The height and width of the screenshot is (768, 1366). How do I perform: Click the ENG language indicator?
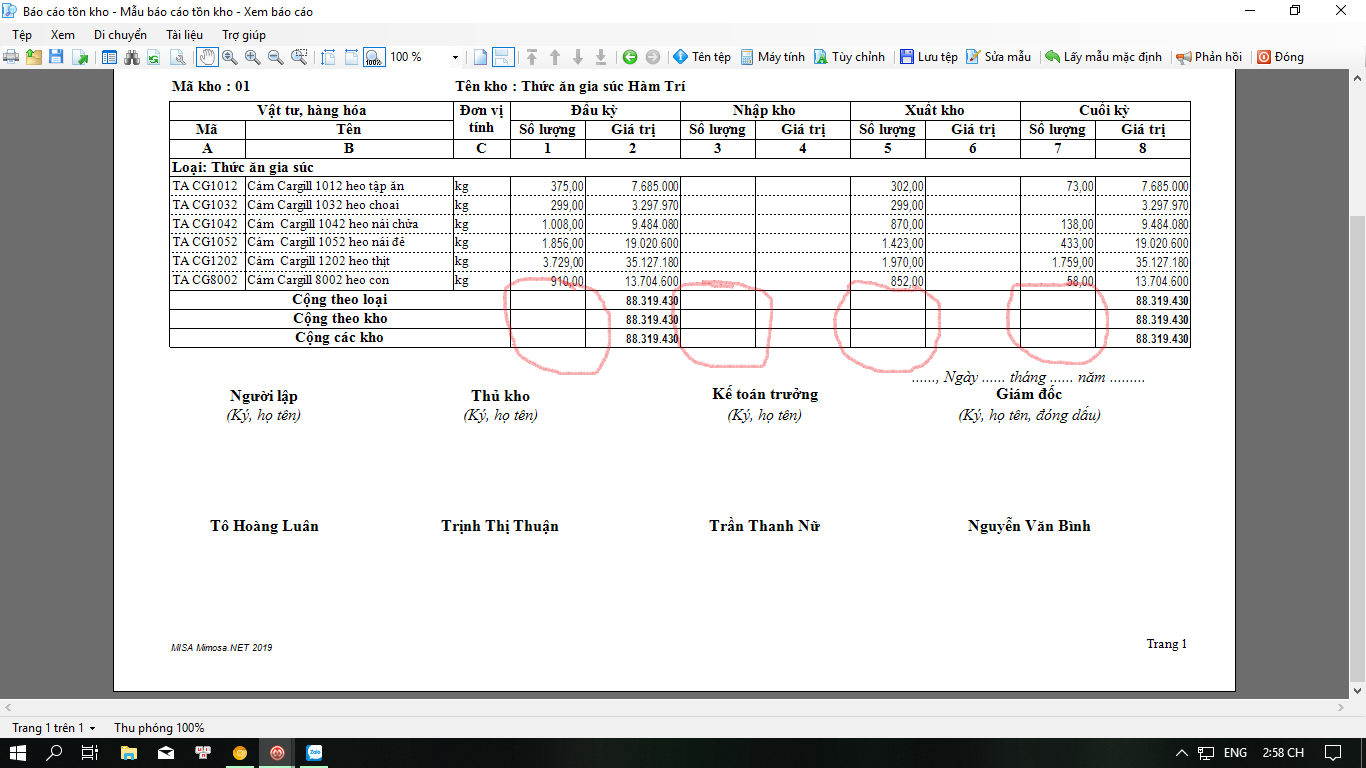click(x=1235, y=752)
